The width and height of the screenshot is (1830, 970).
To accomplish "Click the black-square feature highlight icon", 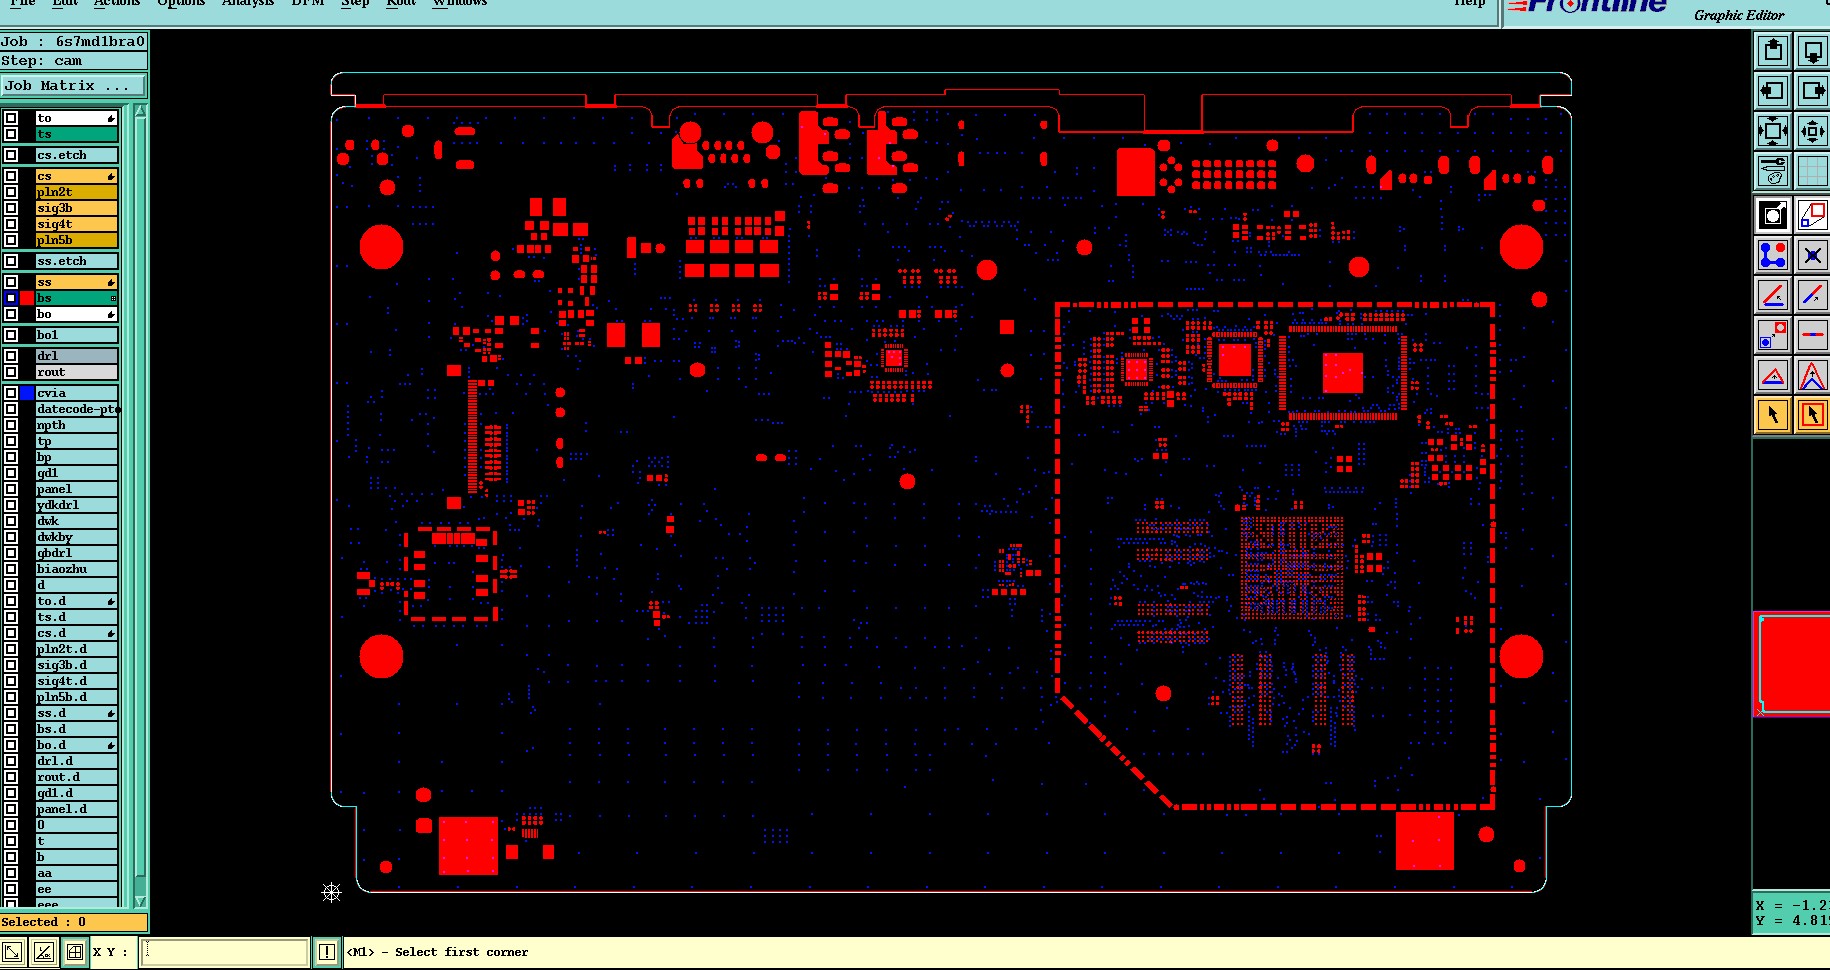I will point(1773,215).
